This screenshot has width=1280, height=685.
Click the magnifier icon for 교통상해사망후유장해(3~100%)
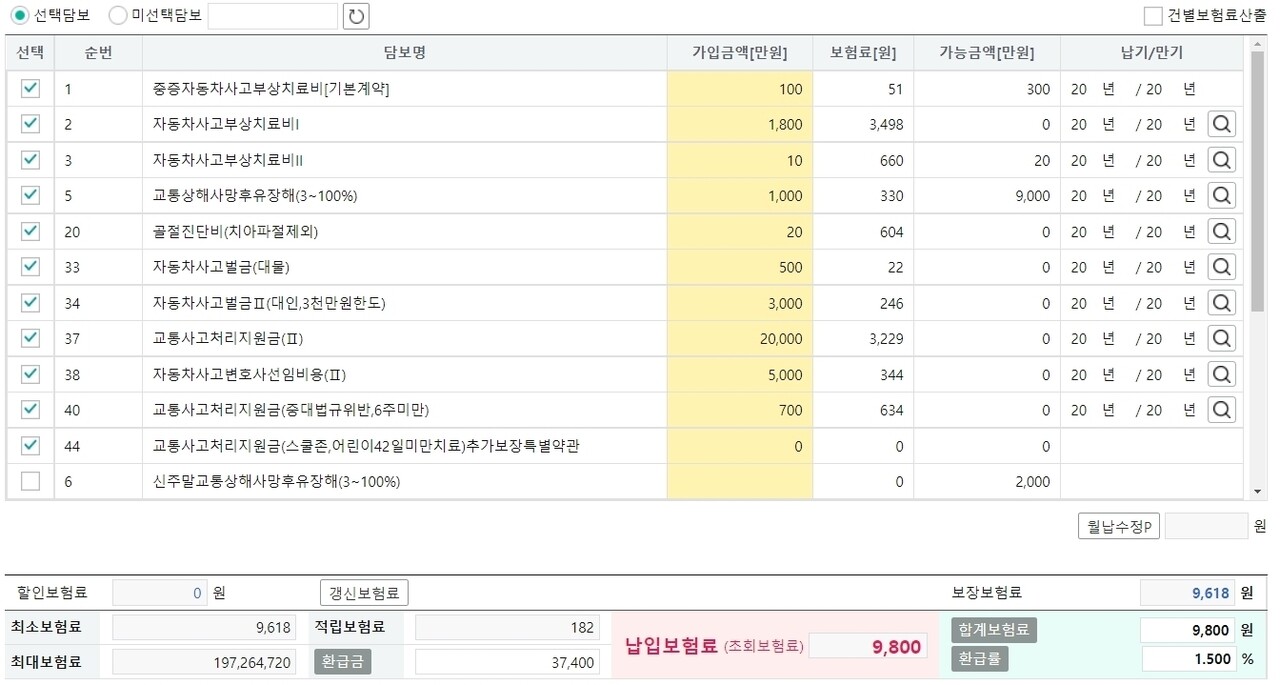(1221, 195)
